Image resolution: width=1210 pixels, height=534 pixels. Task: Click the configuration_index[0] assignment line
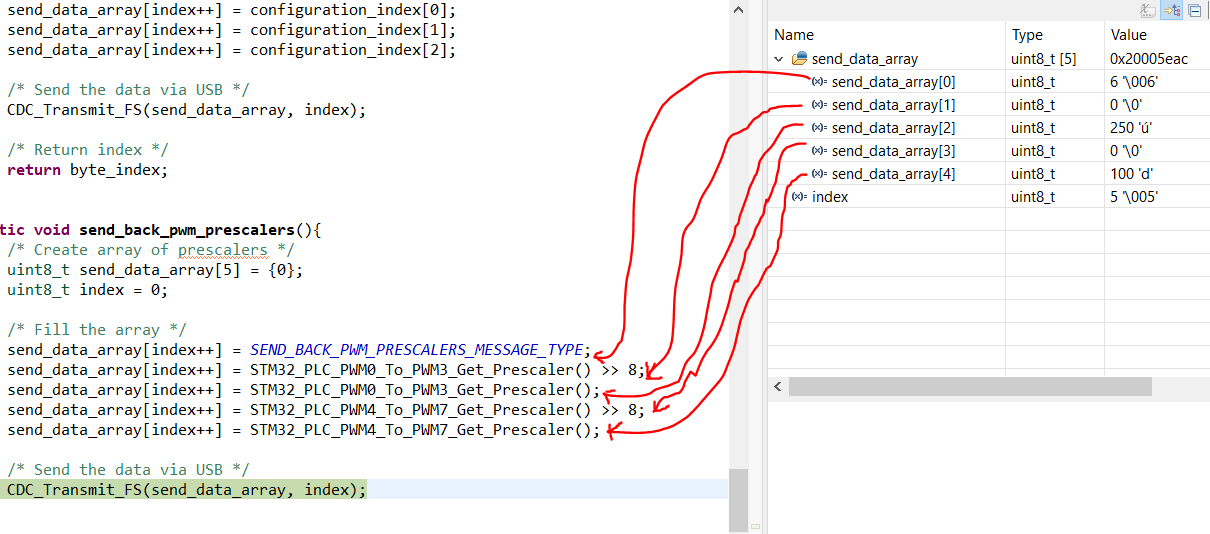(x=231, y=10)
